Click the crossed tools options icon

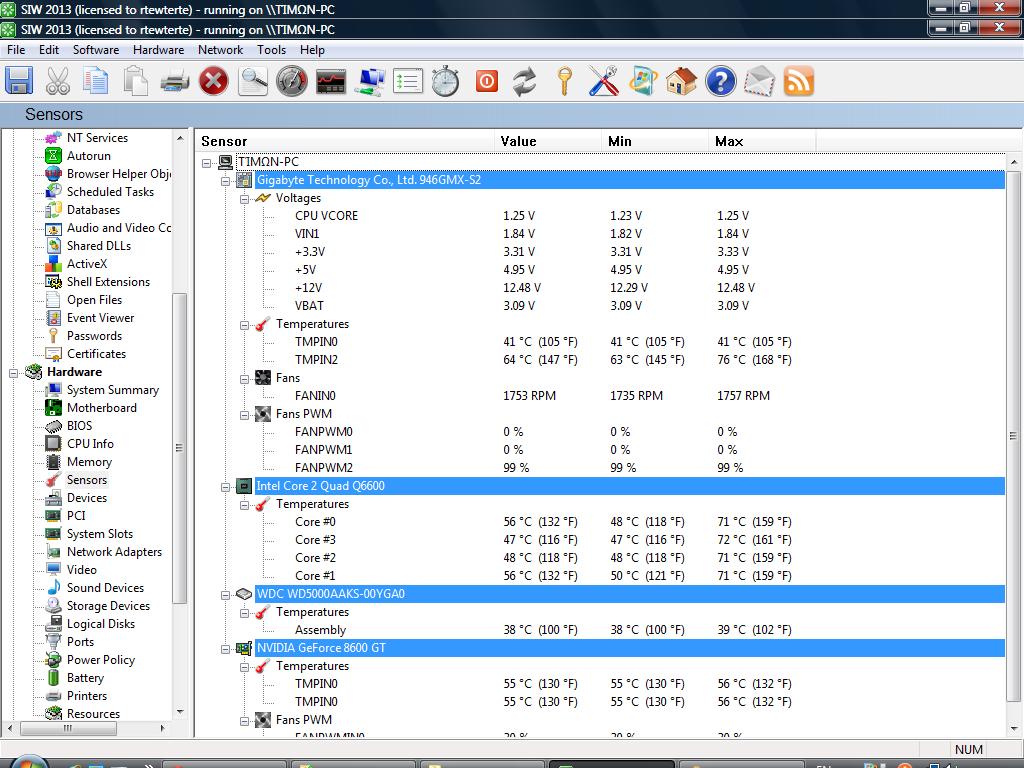(x=603, y=82)
